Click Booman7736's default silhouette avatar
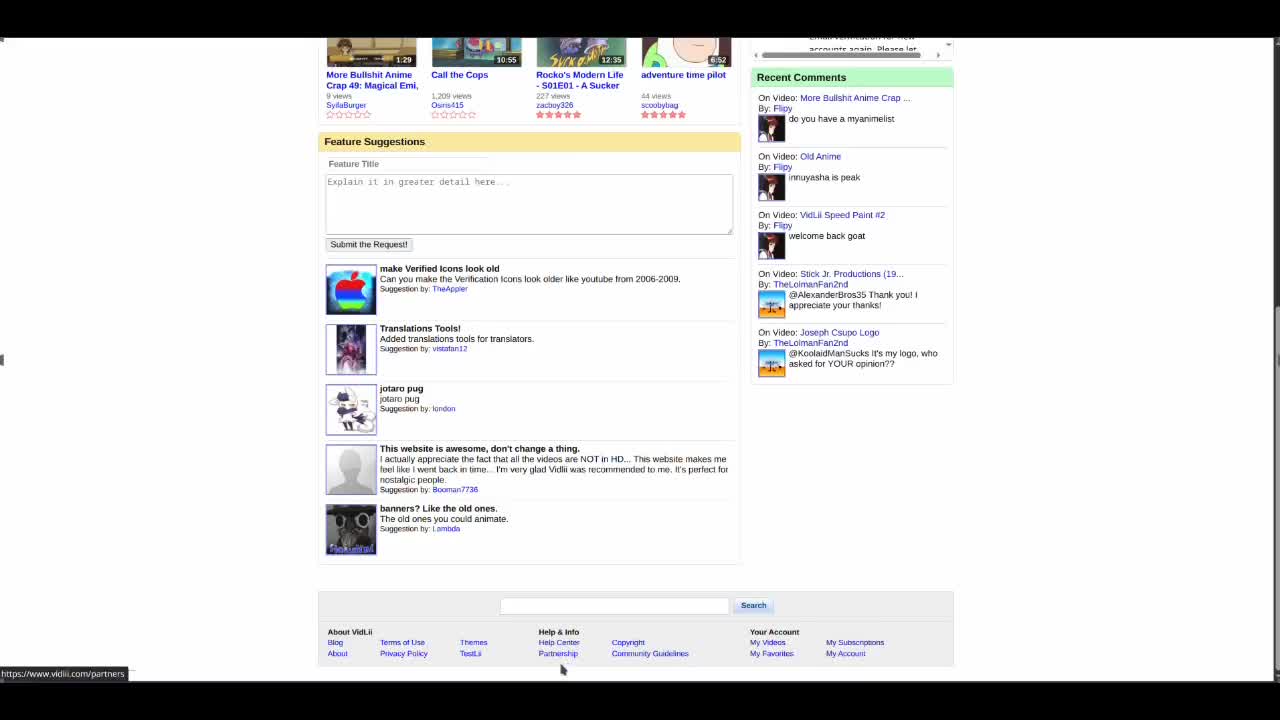1280x720 pixels. click(x=351, y=470)
